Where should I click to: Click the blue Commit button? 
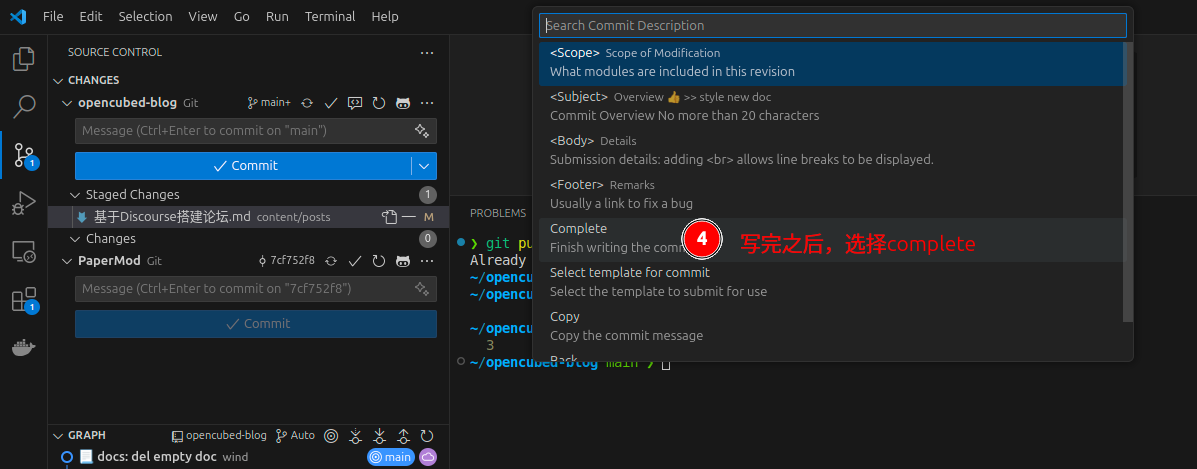pyautogui.click(x=244, y=166)
